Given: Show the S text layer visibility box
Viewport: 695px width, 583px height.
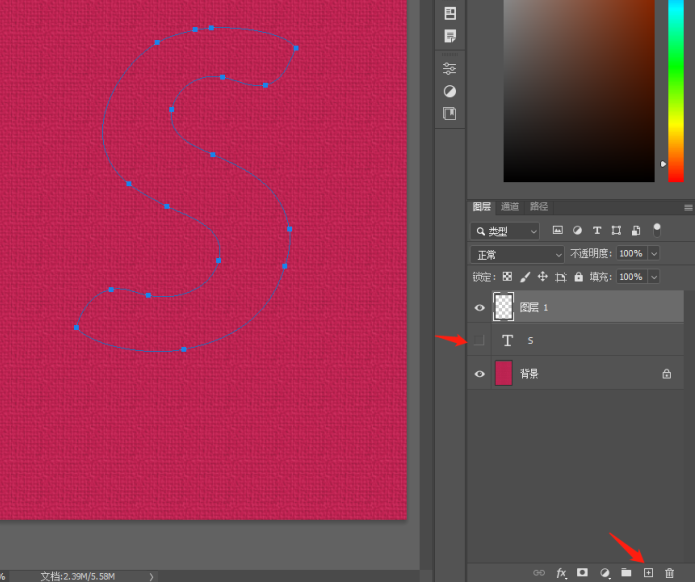Looking at the screenshot, I should (479, 340).
